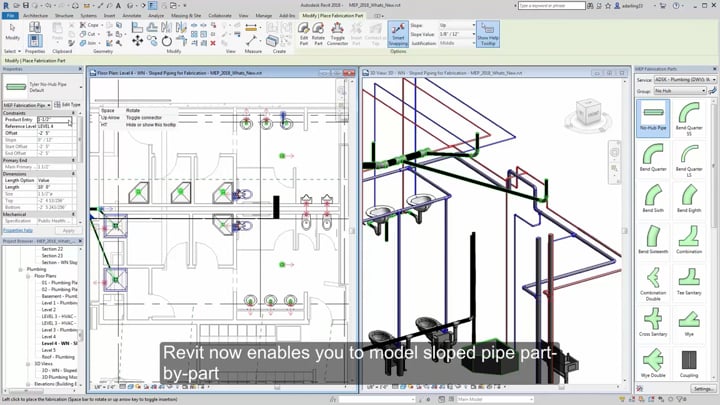Viewport: 720px width, 405px height.
Task: Open the Measure between references tool
Action: [x=251, y=28]
